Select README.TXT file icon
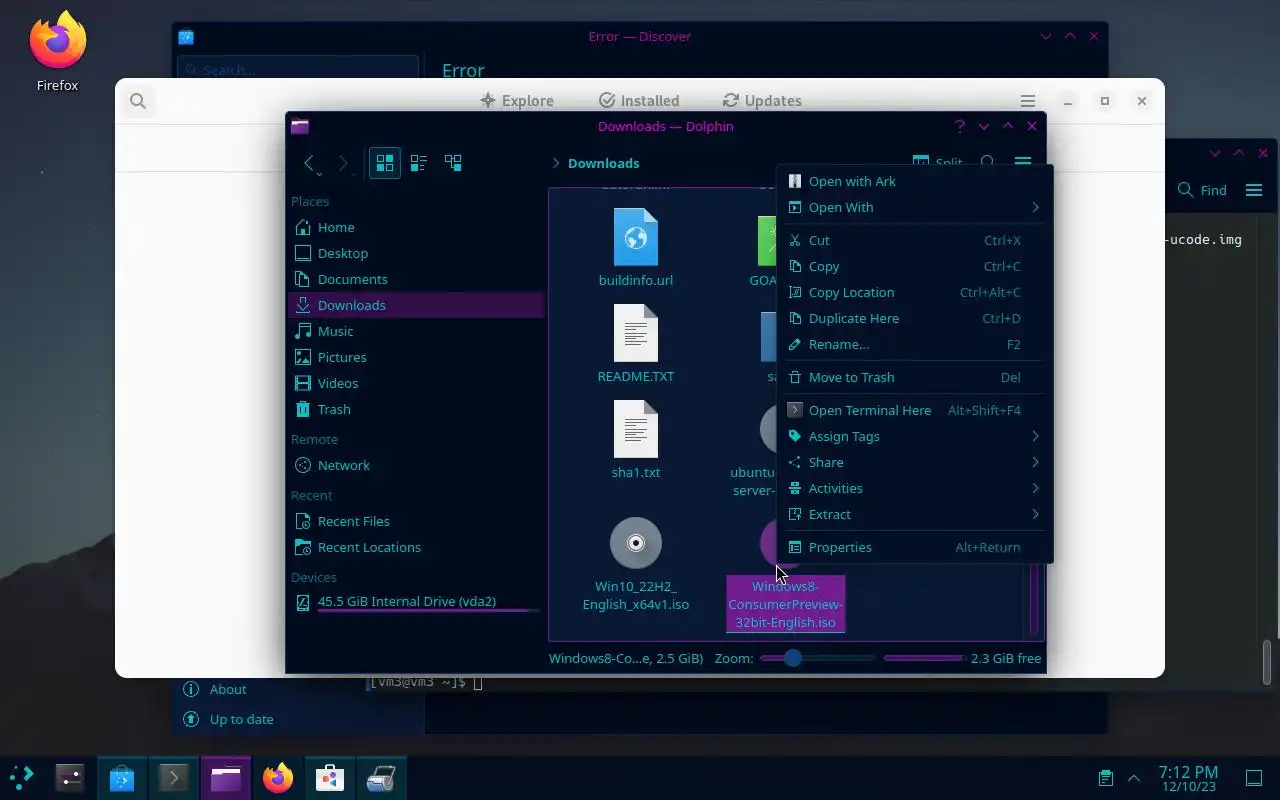Screen dimensions: 1280x800 636,333
